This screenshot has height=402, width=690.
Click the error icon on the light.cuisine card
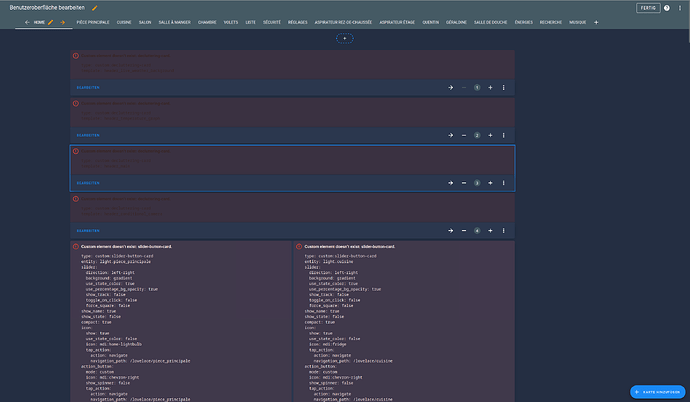pyautogui.click(x=299, y=247)
